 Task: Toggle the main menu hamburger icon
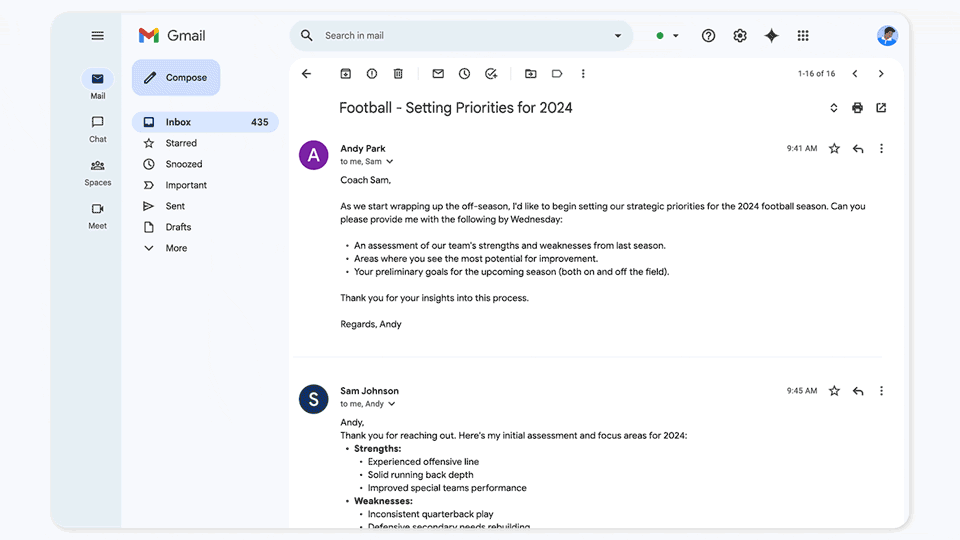[97, 36]
